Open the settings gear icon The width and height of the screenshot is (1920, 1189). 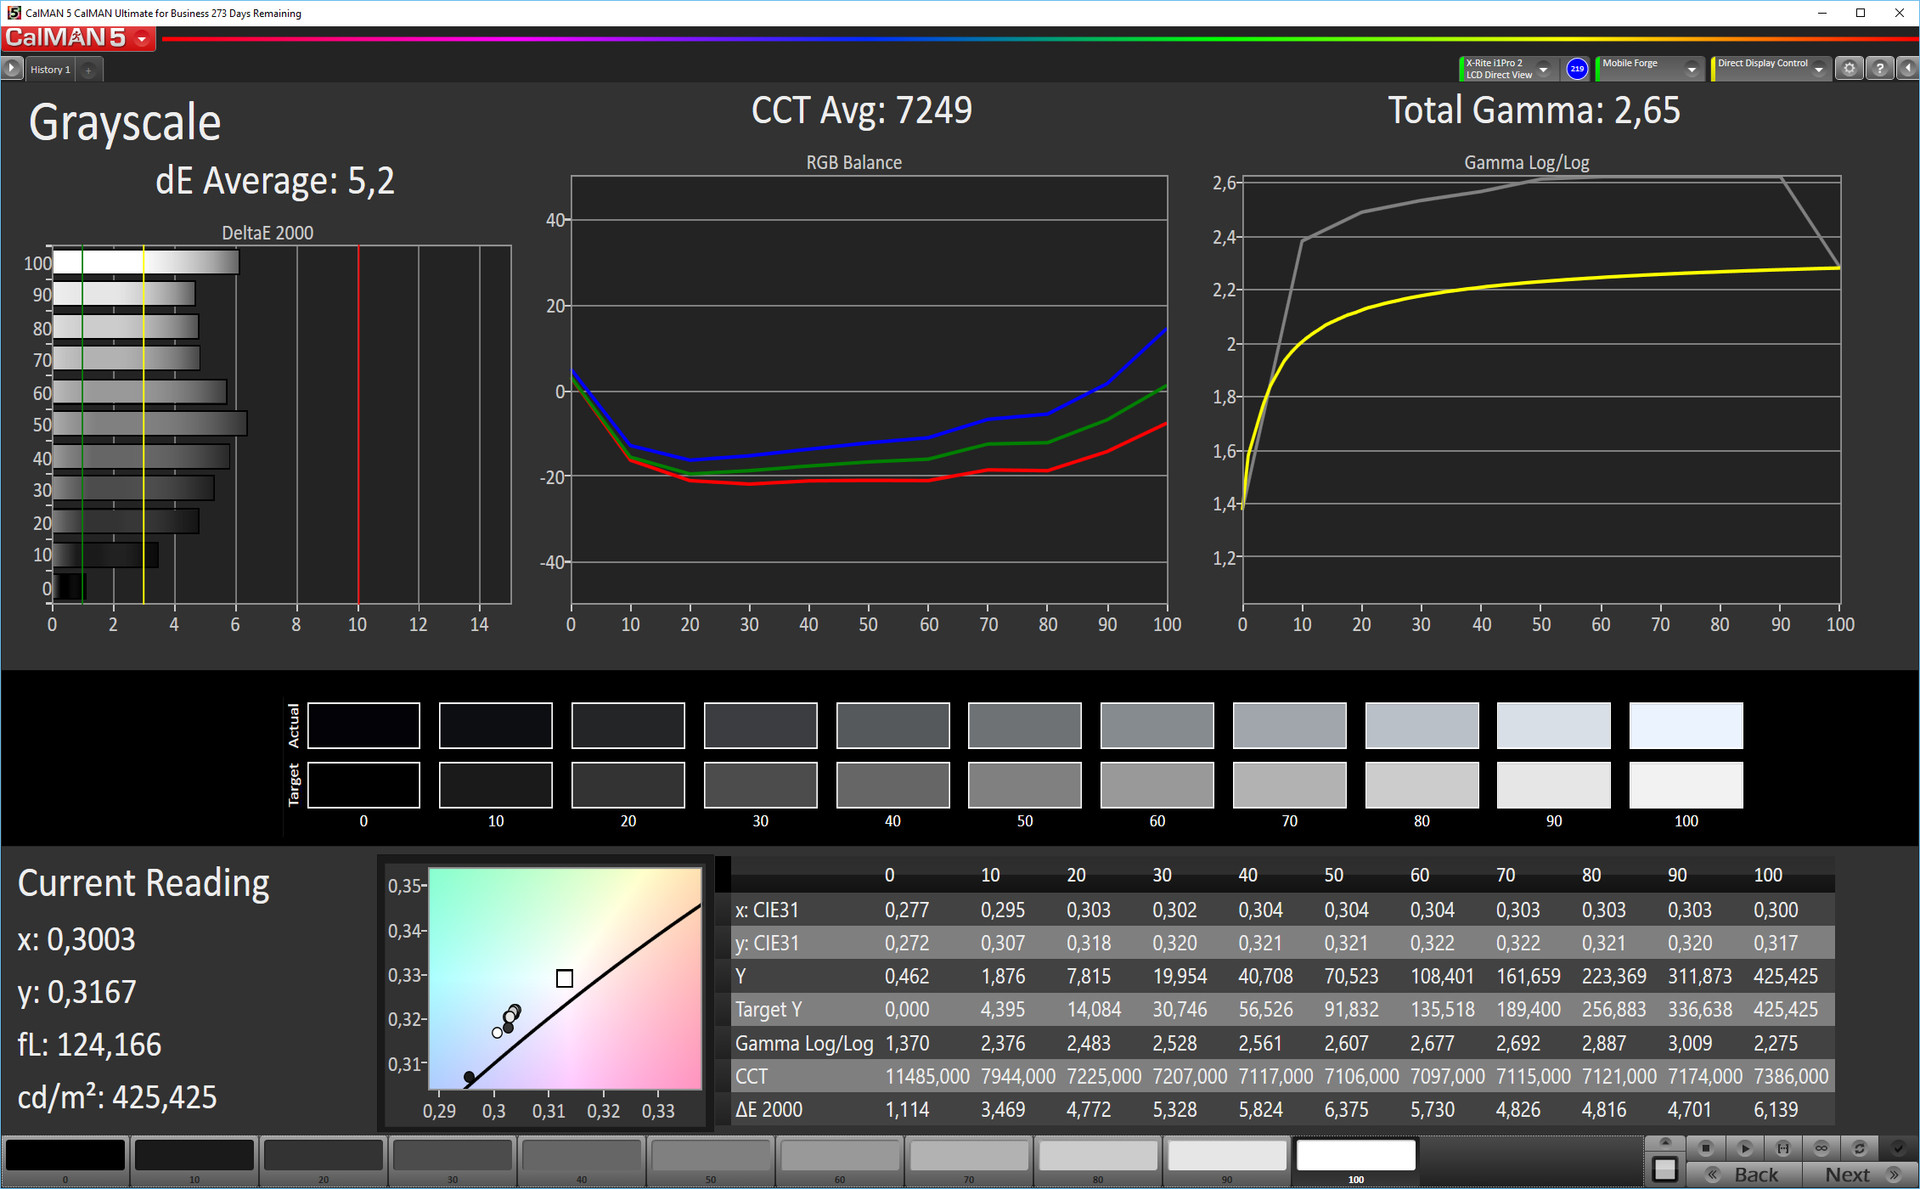click(1849, 69)
